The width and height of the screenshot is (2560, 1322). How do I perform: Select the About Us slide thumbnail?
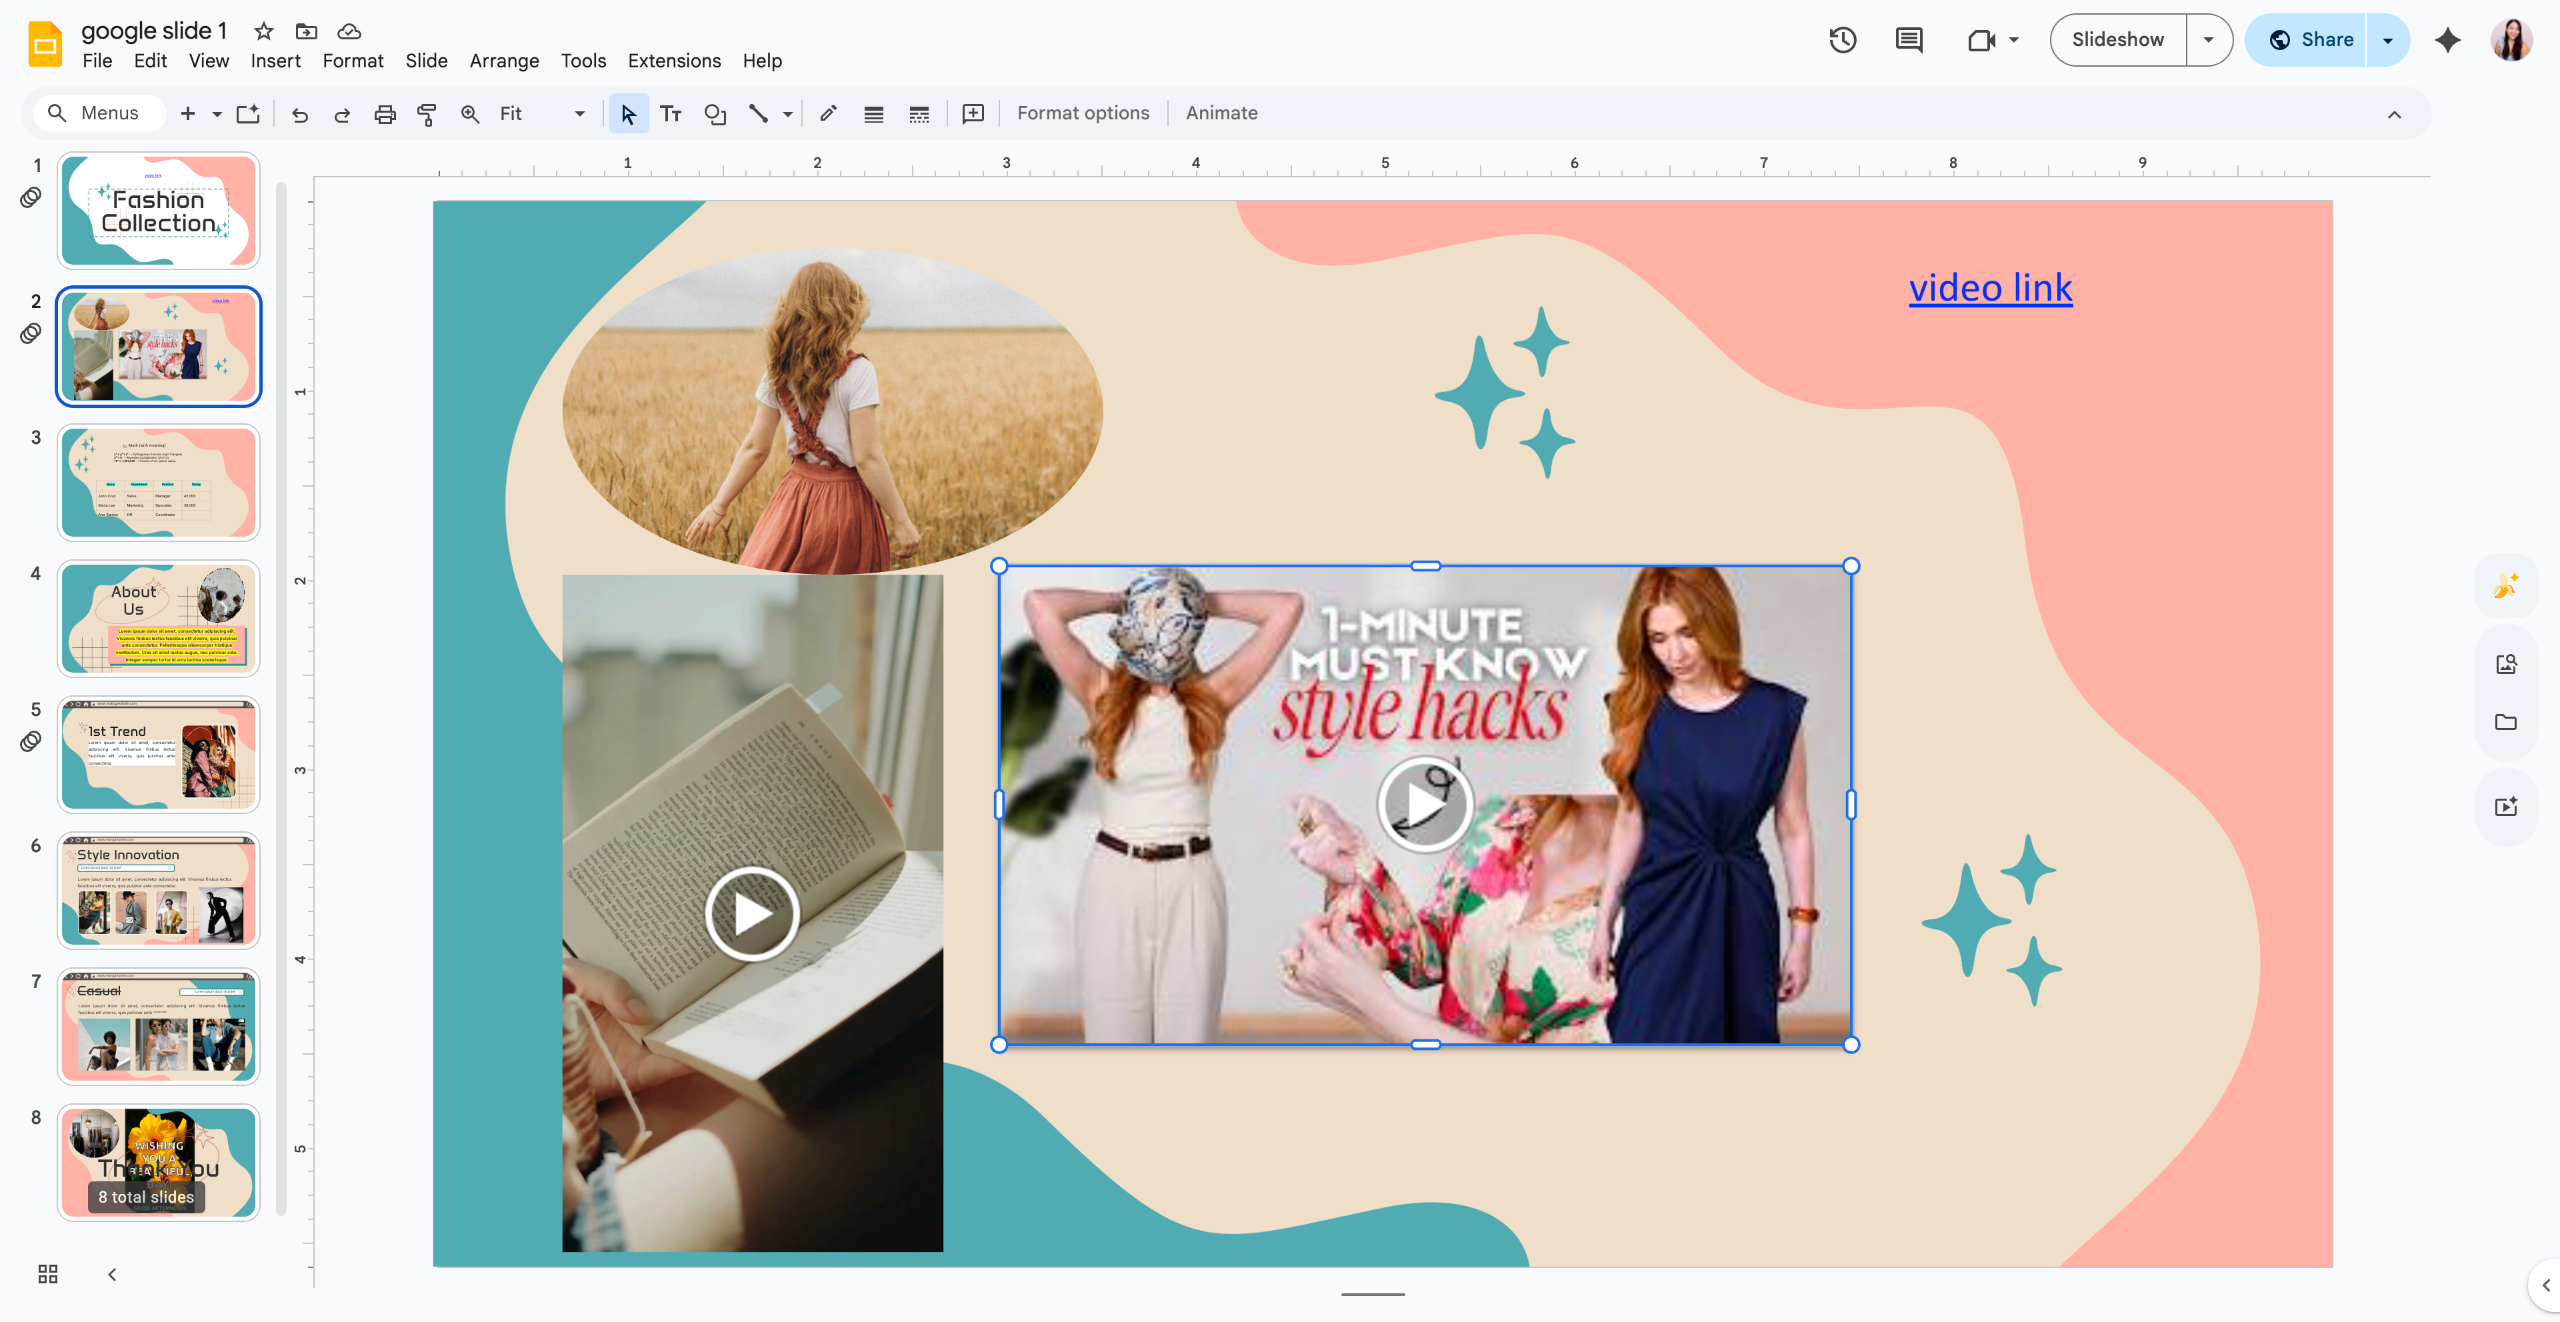pos(159,619)
